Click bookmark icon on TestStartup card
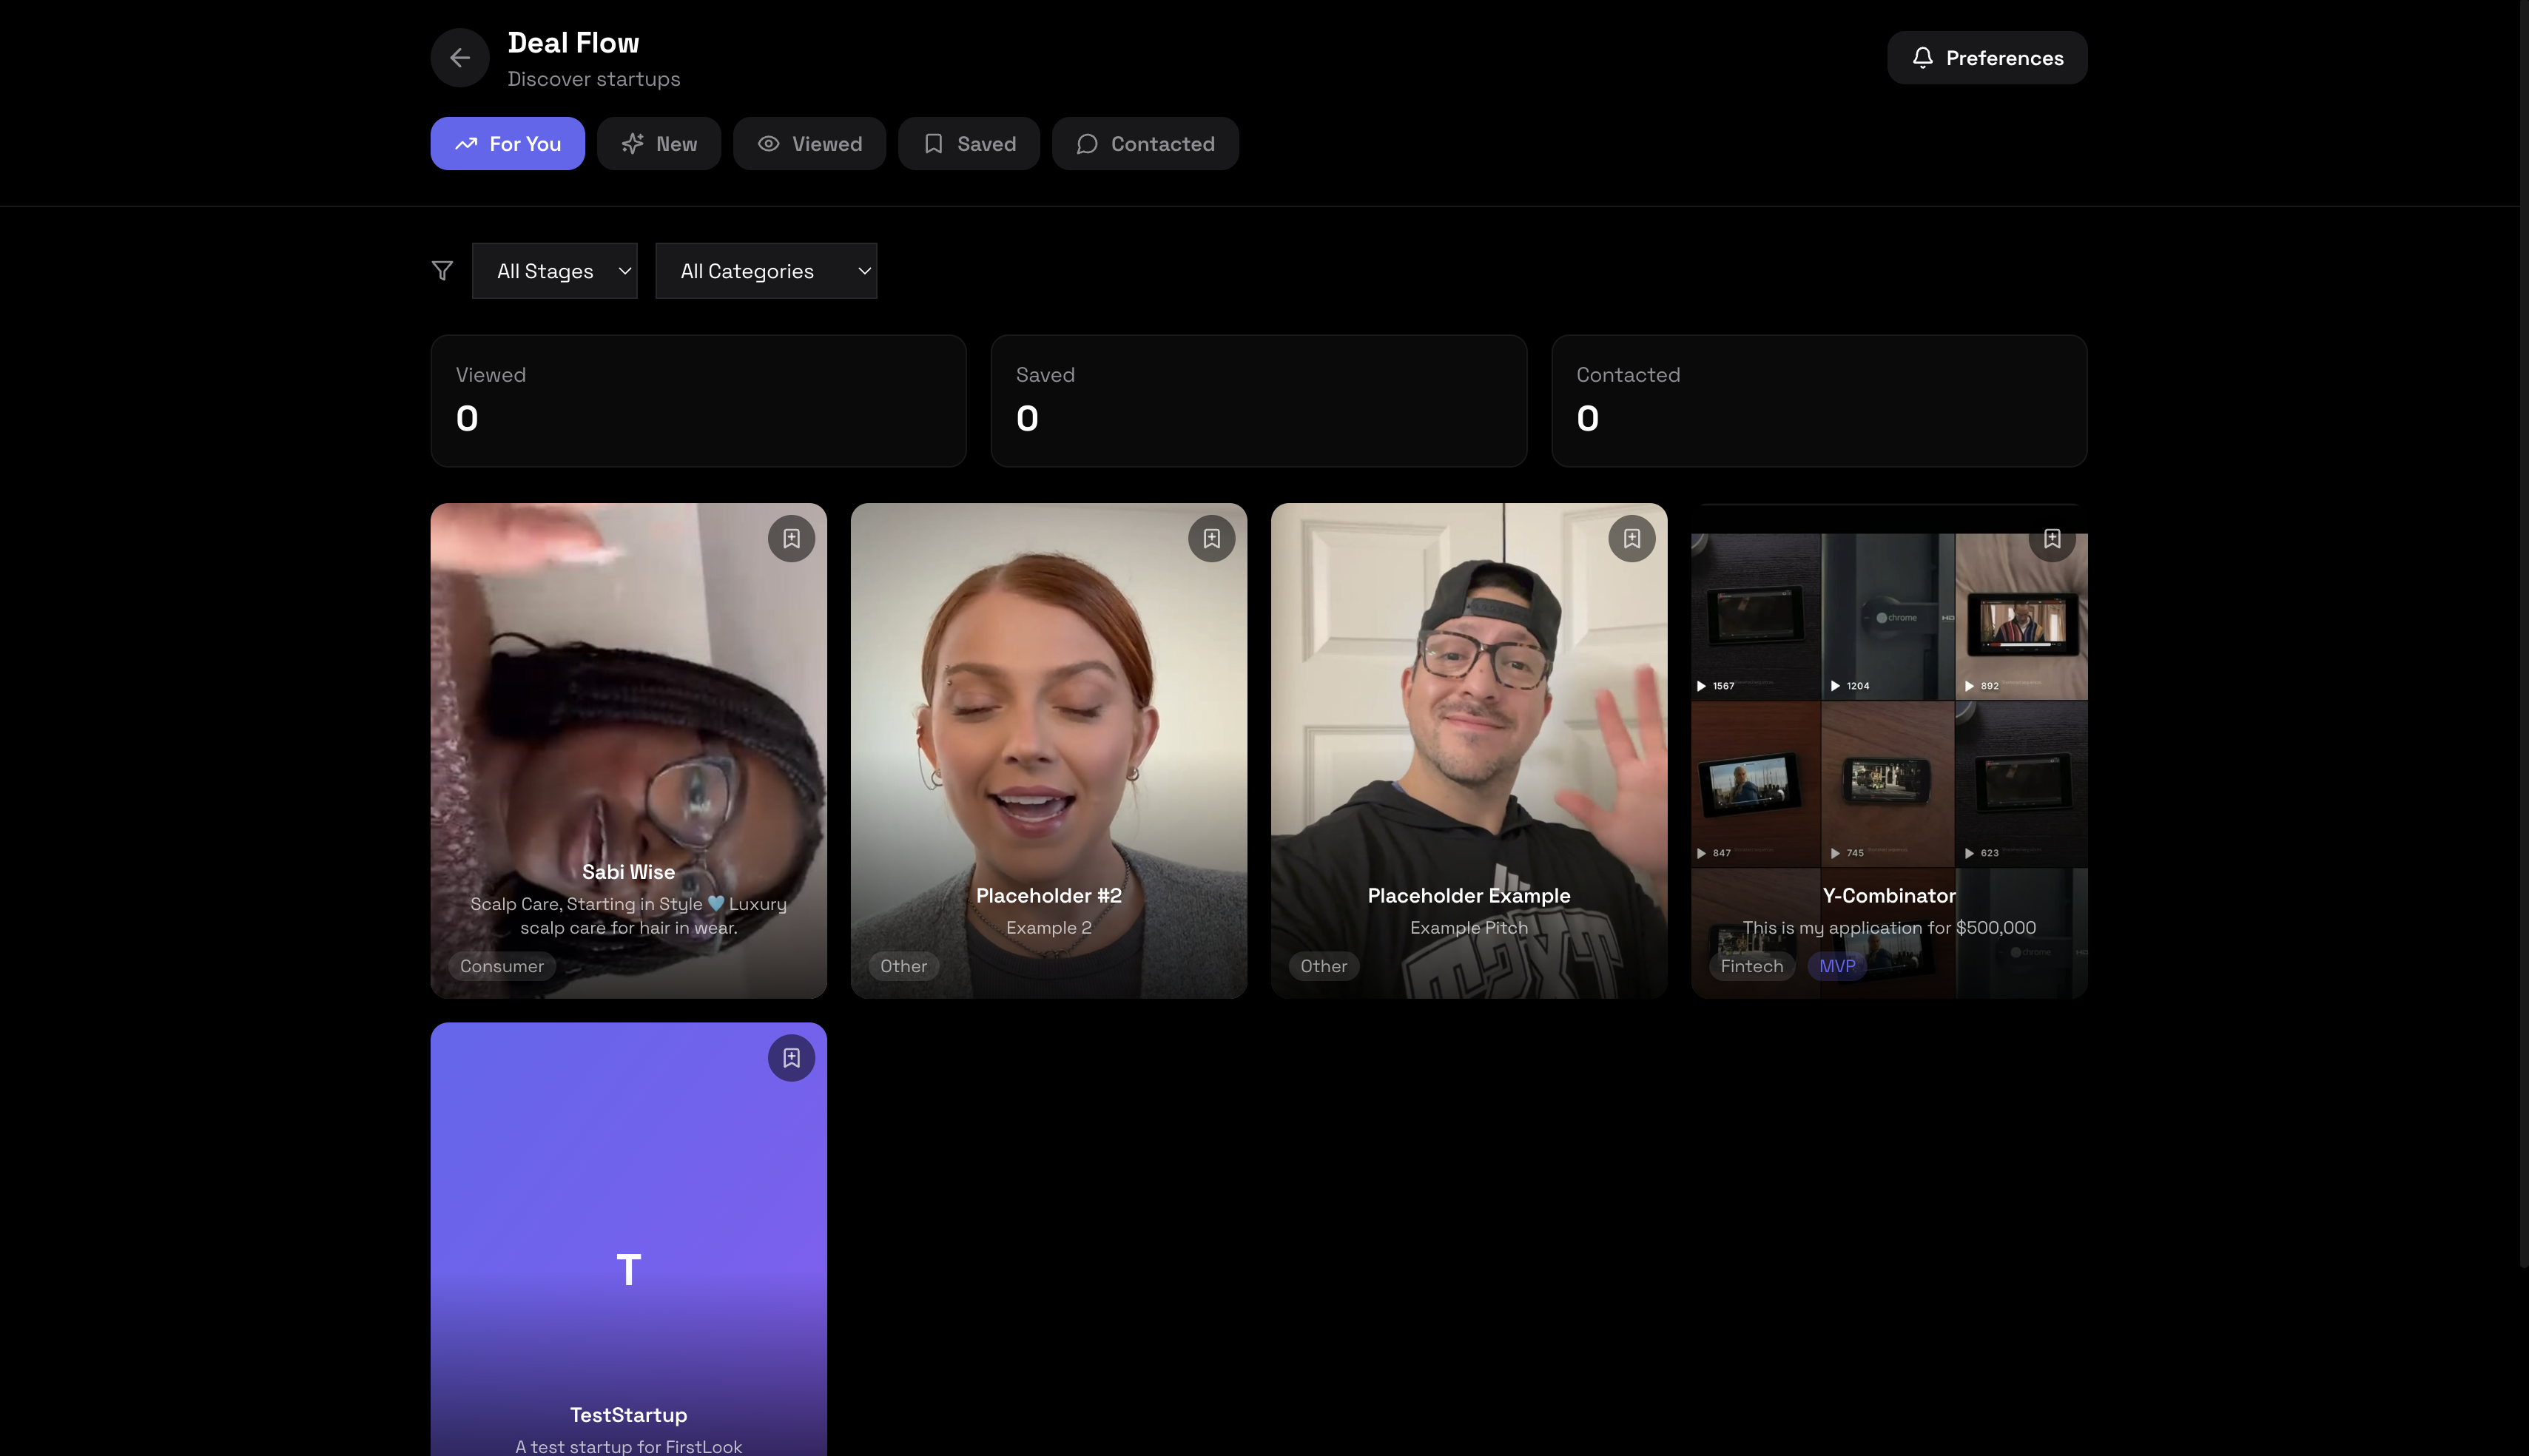The width and height of the screenshot is (2529, 1456). pyautogui.click(x=791, y=1058)
